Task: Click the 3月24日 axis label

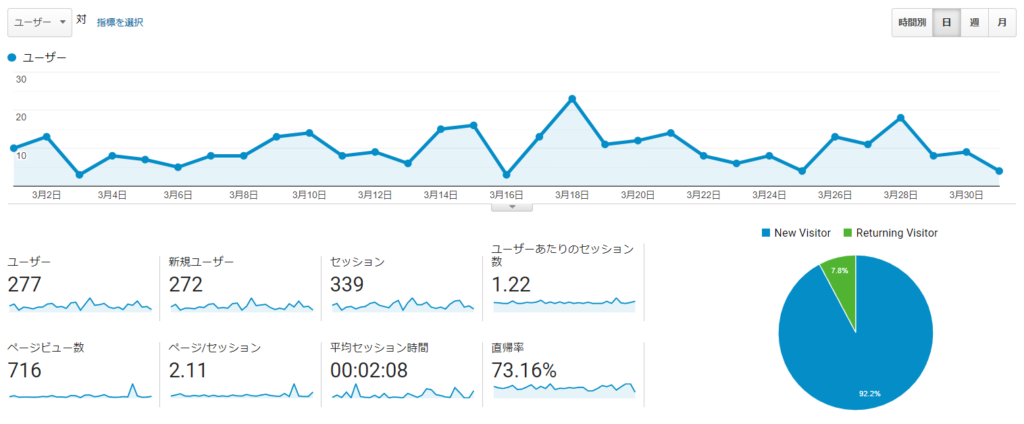Action: [769, 195]
